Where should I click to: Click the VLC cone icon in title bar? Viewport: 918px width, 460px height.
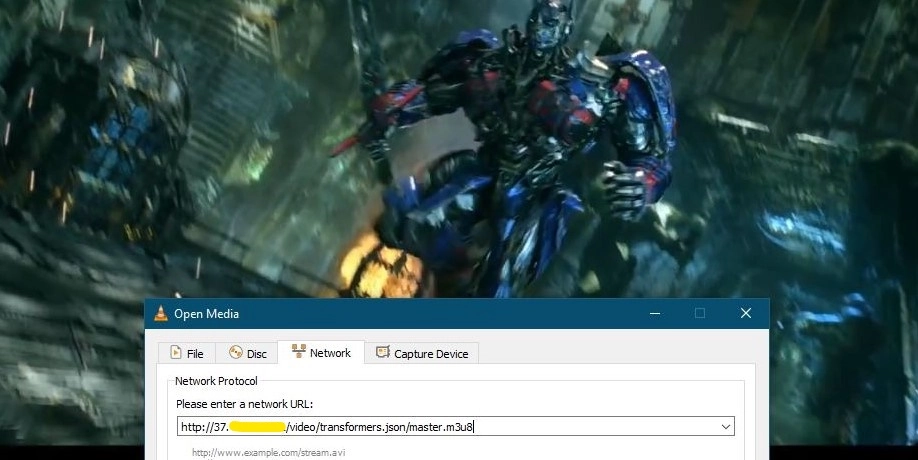160,314
